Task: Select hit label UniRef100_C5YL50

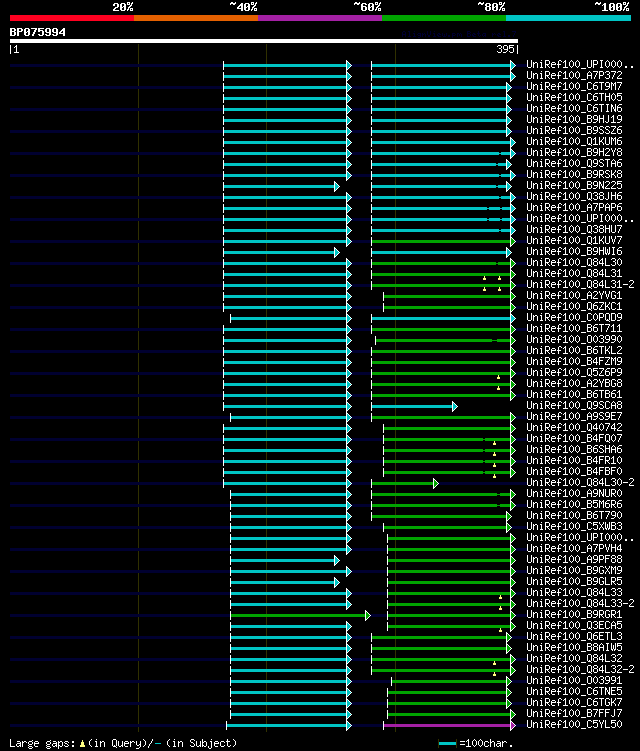Action: [574, 725]
